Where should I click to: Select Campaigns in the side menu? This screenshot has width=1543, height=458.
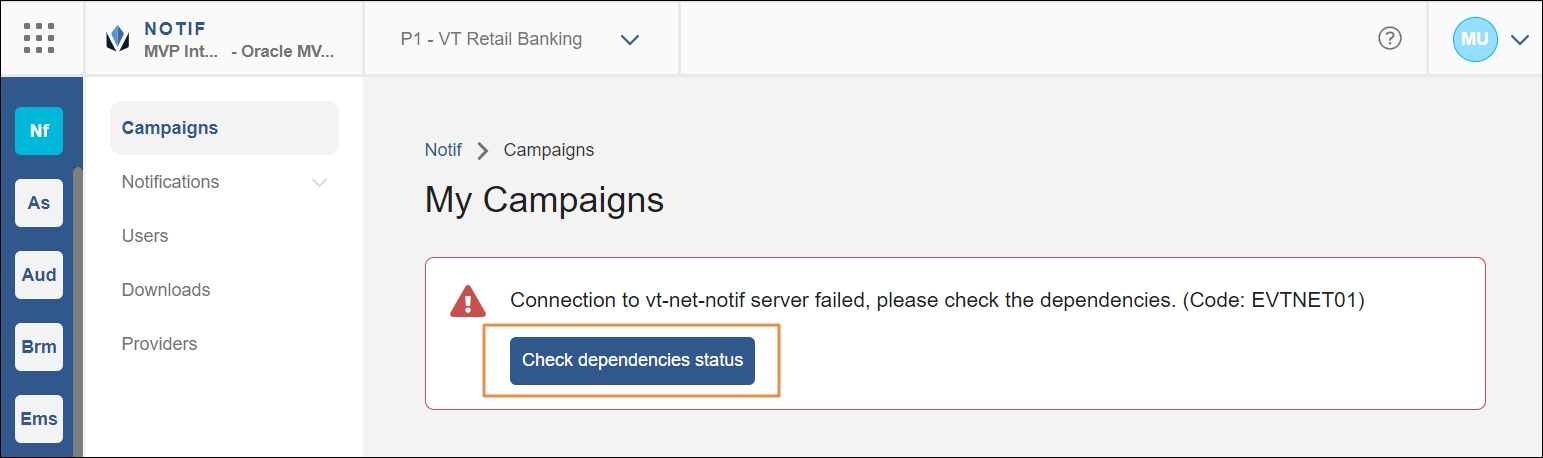click(x=170, y=128)
